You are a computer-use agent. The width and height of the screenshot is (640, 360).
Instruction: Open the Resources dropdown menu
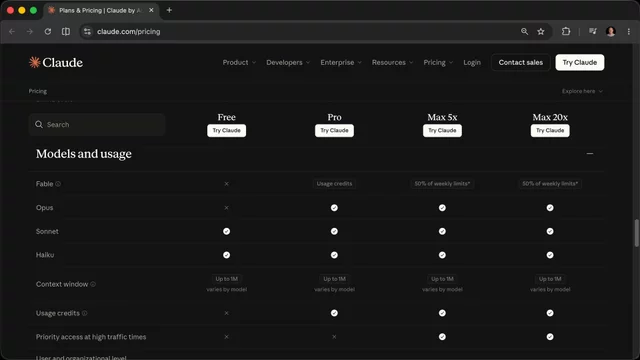click(392, 62)
